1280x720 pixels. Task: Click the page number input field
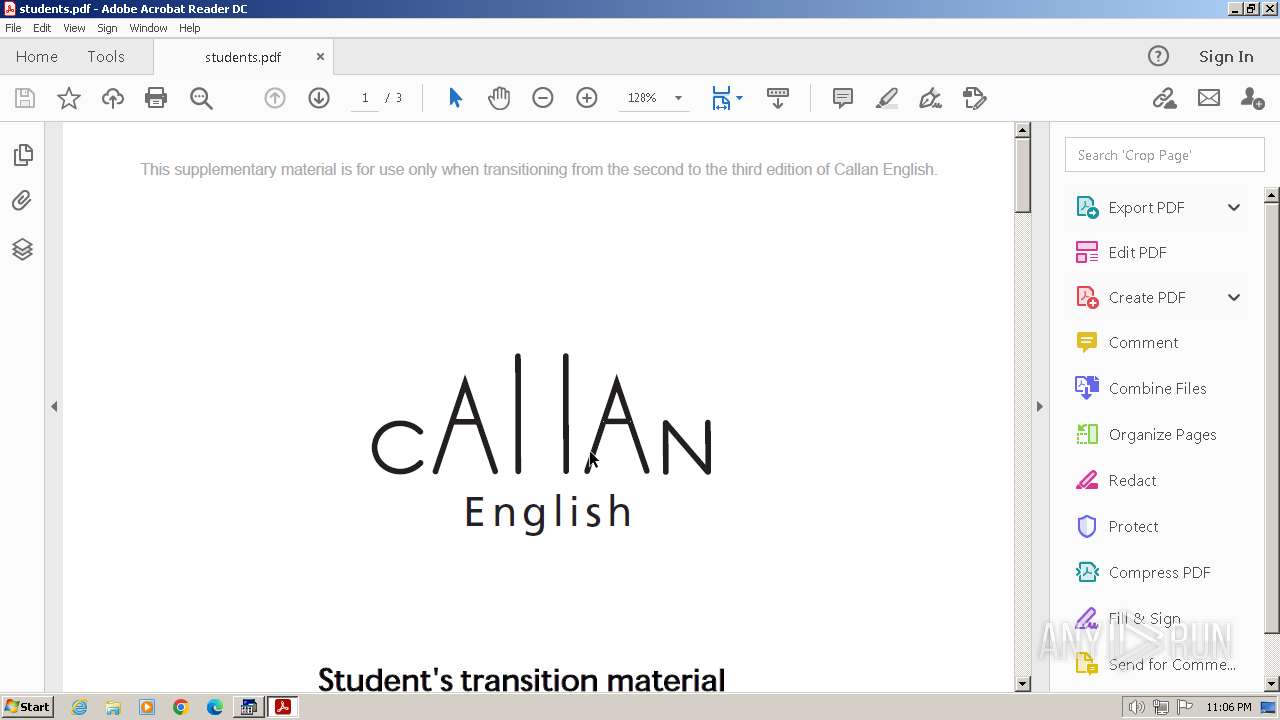(x=365, y=98)
